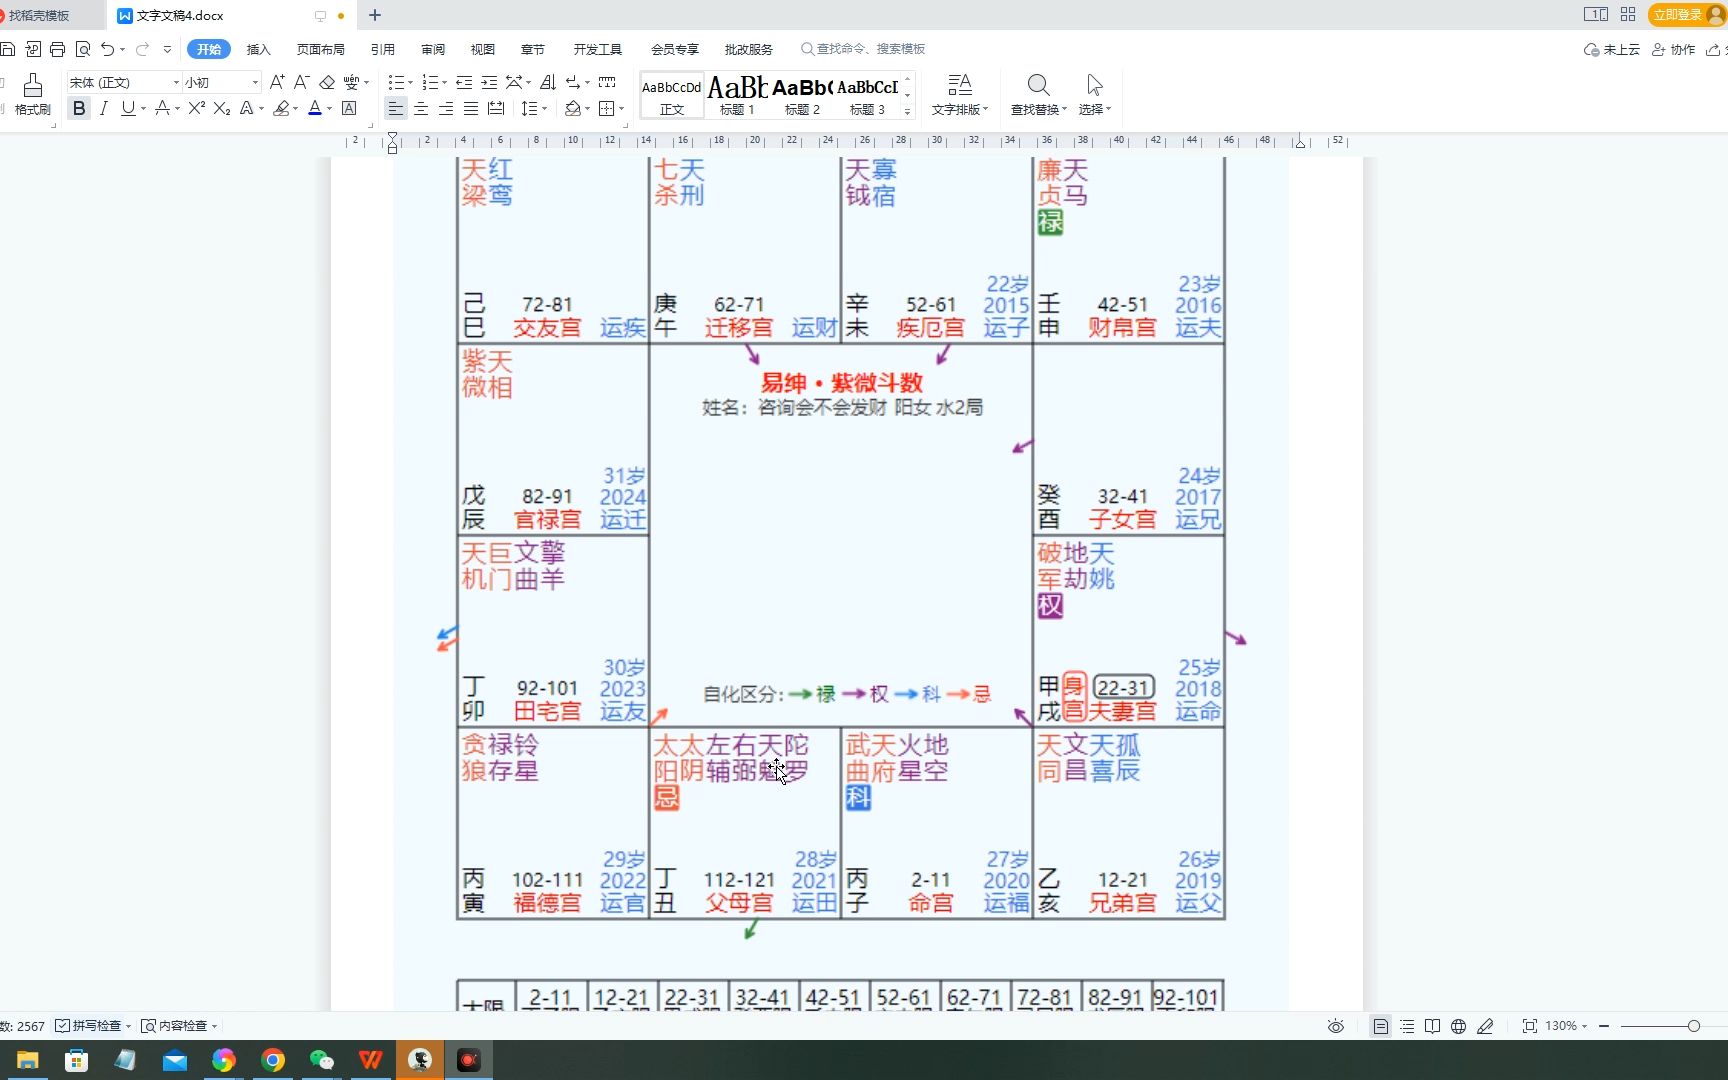Click the increase indent icon
This screenshot has width=1728, height=1080.
pyautogui.click(x=489, y=82)
